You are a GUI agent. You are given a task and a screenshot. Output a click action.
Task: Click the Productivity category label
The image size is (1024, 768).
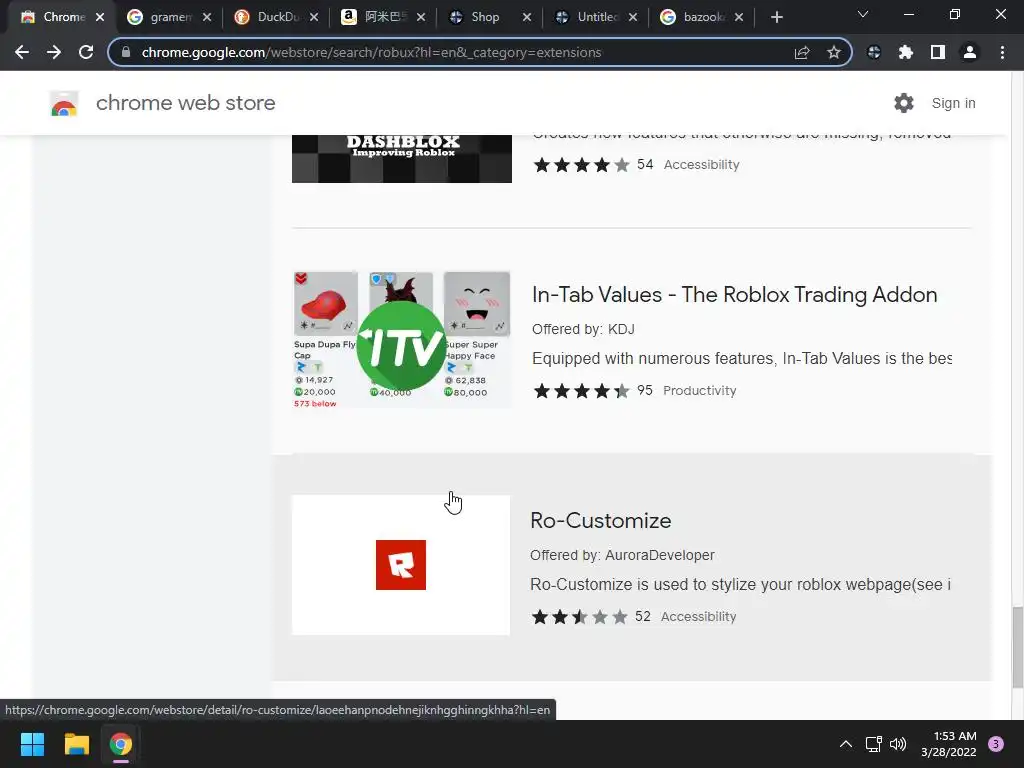(x=699, y=391)
